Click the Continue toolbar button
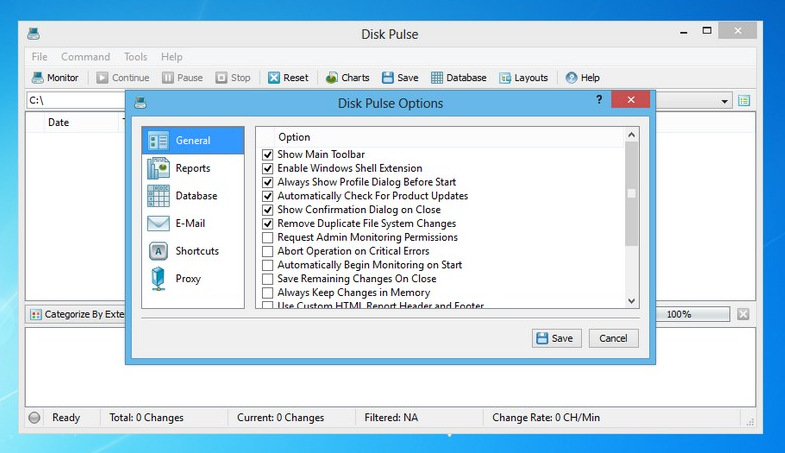The image size is (785, 453). [x=123, y=78]
